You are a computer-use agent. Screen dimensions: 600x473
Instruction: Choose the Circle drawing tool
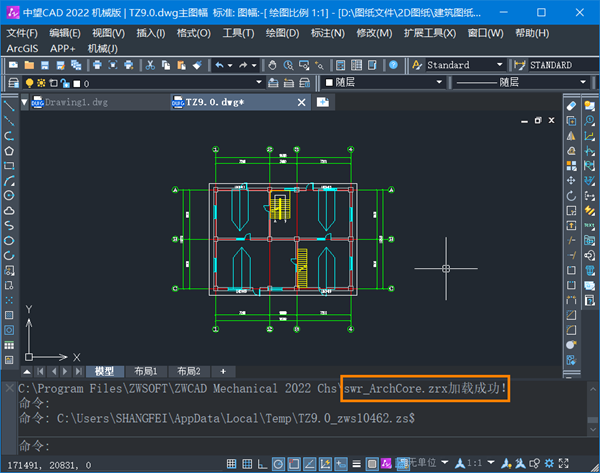coord(9,196)
